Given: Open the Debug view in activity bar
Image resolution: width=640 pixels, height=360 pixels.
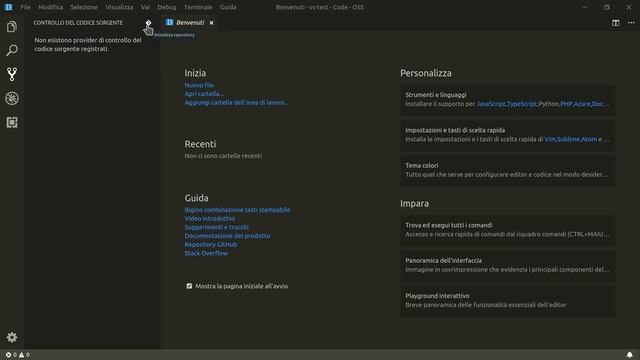Looking at the screenshot, I should (x=12, y=98).
